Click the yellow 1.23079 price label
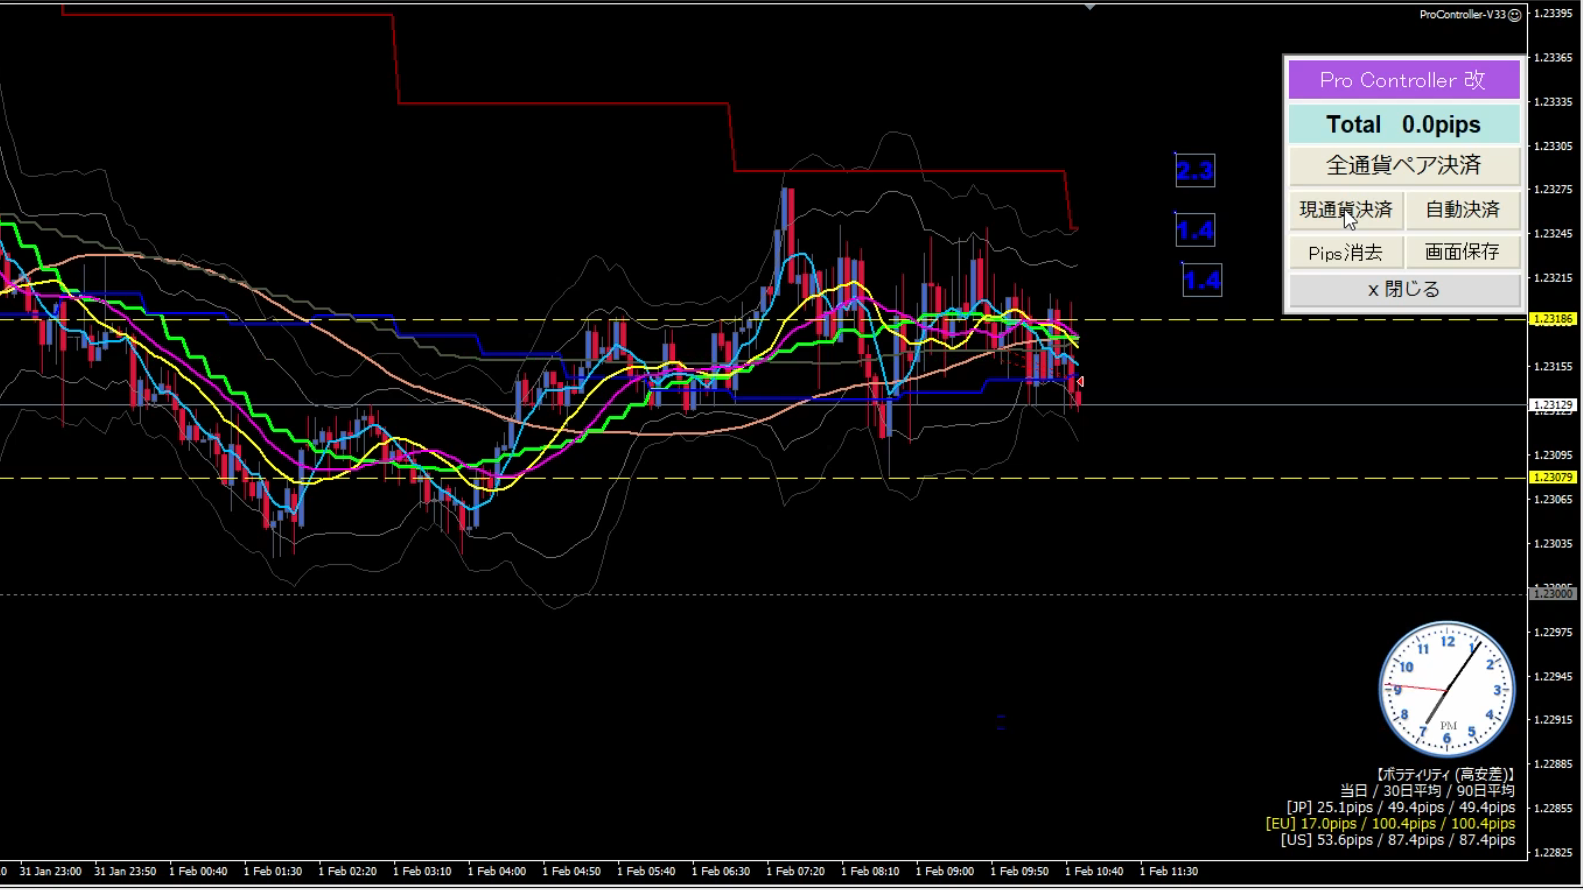This screenshot has height=890, width=1583. pyautogui.click(x=1553, y=478)
